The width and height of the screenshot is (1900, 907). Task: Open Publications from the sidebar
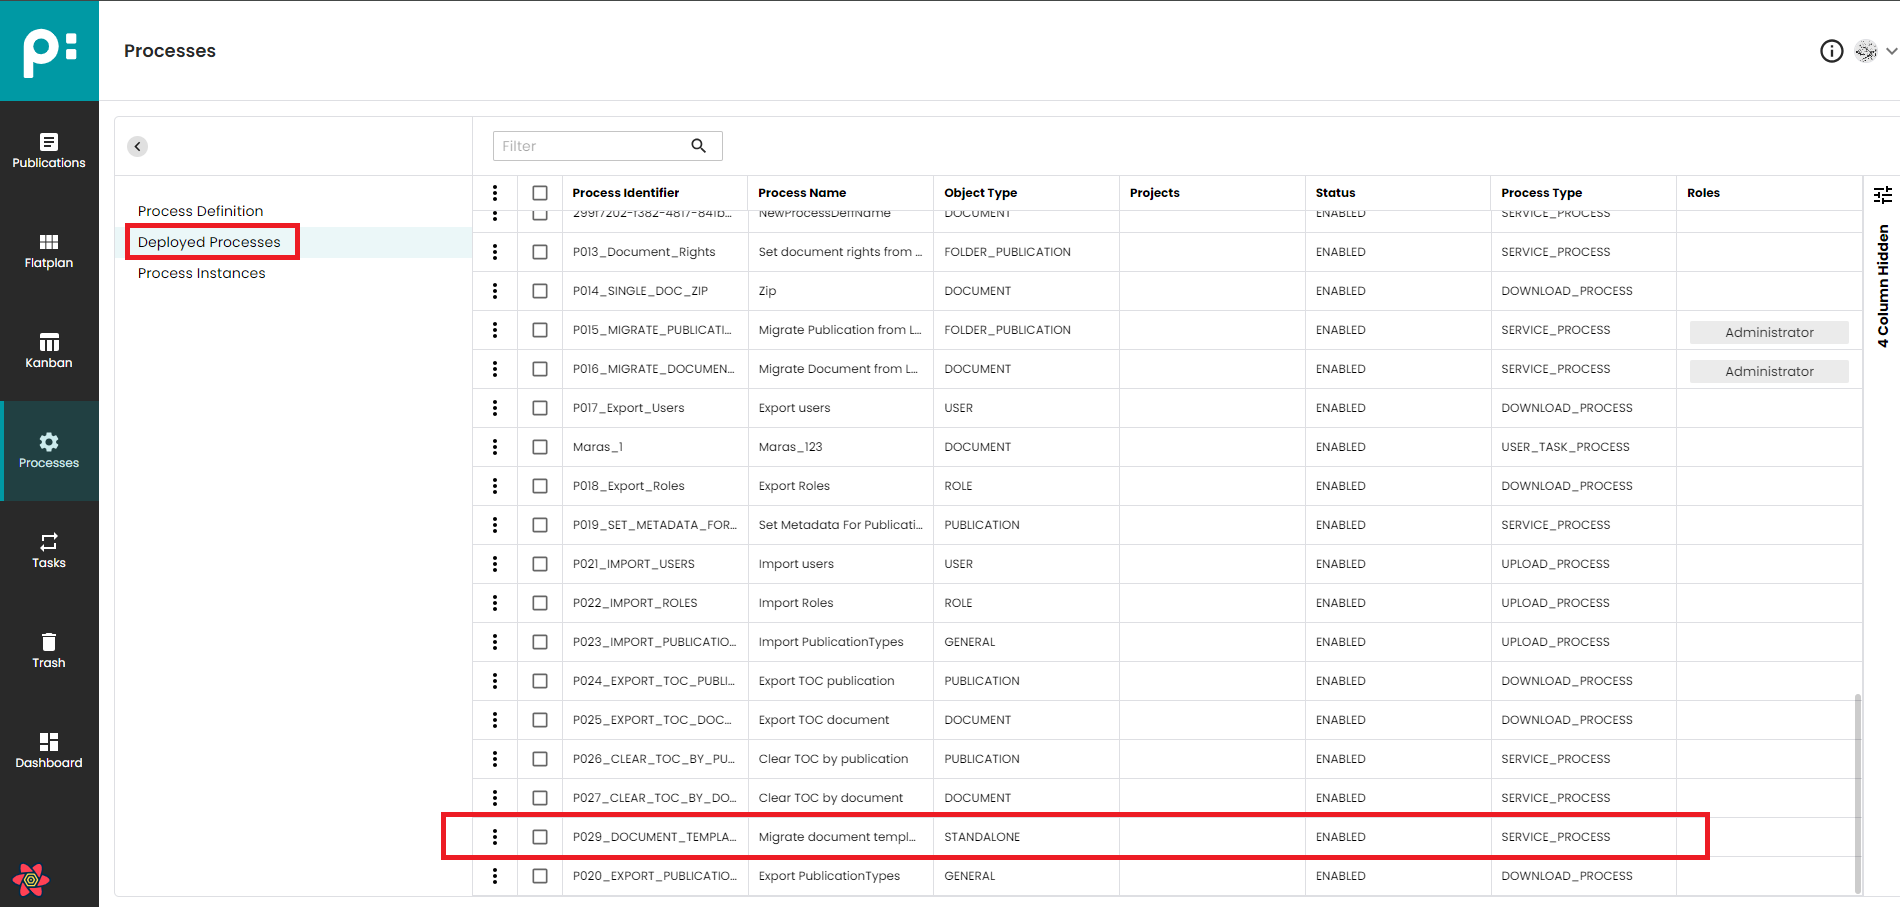48,150
